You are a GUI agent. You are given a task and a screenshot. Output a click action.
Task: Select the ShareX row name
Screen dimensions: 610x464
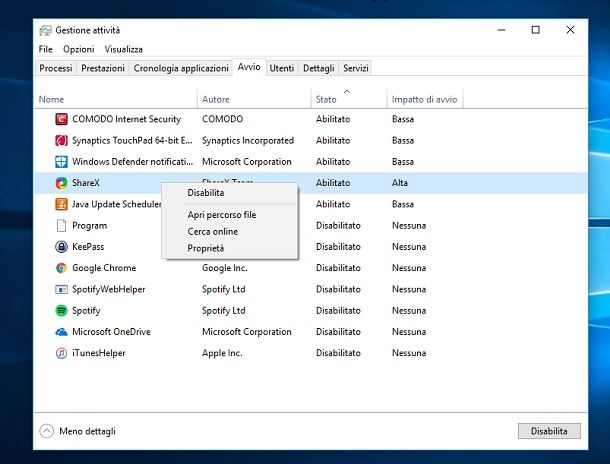[86, 183]
